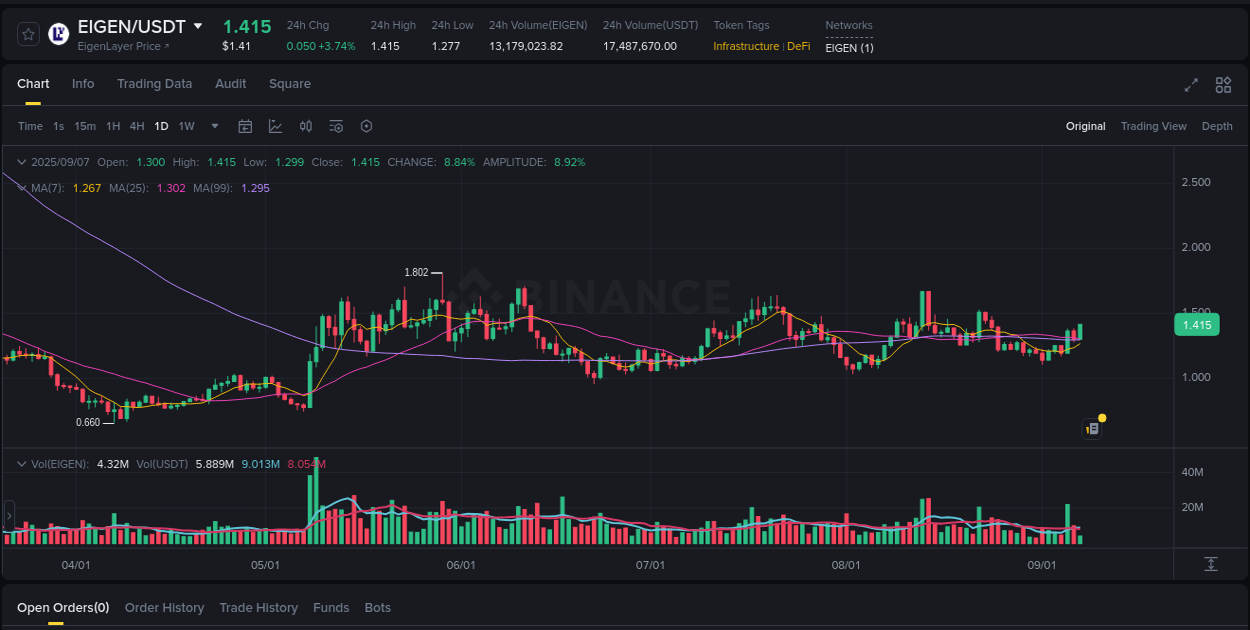Screen dimensions: 1250x630
Task: Expand the chart to fullscreen view
Action: 1190,86
